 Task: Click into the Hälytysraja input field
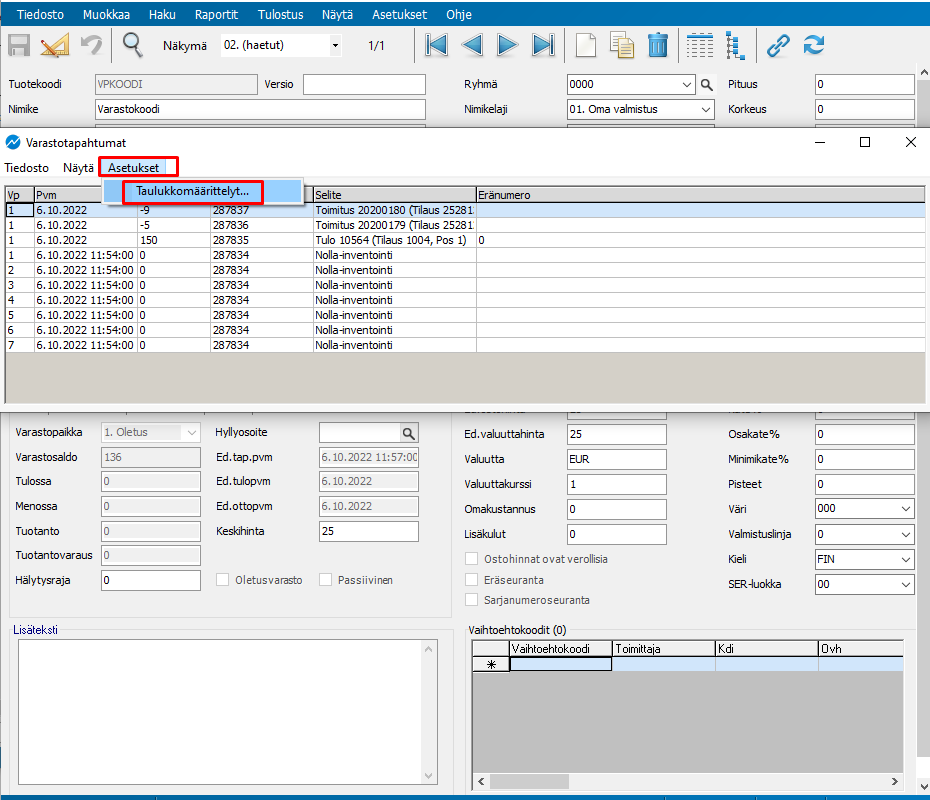pyautogui.click(x=150, y=580)
